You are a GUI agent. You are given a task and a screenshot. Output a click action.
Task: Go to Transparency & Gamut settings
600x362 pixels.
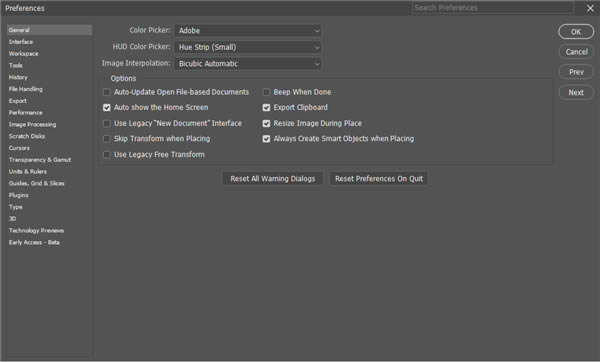40,160
